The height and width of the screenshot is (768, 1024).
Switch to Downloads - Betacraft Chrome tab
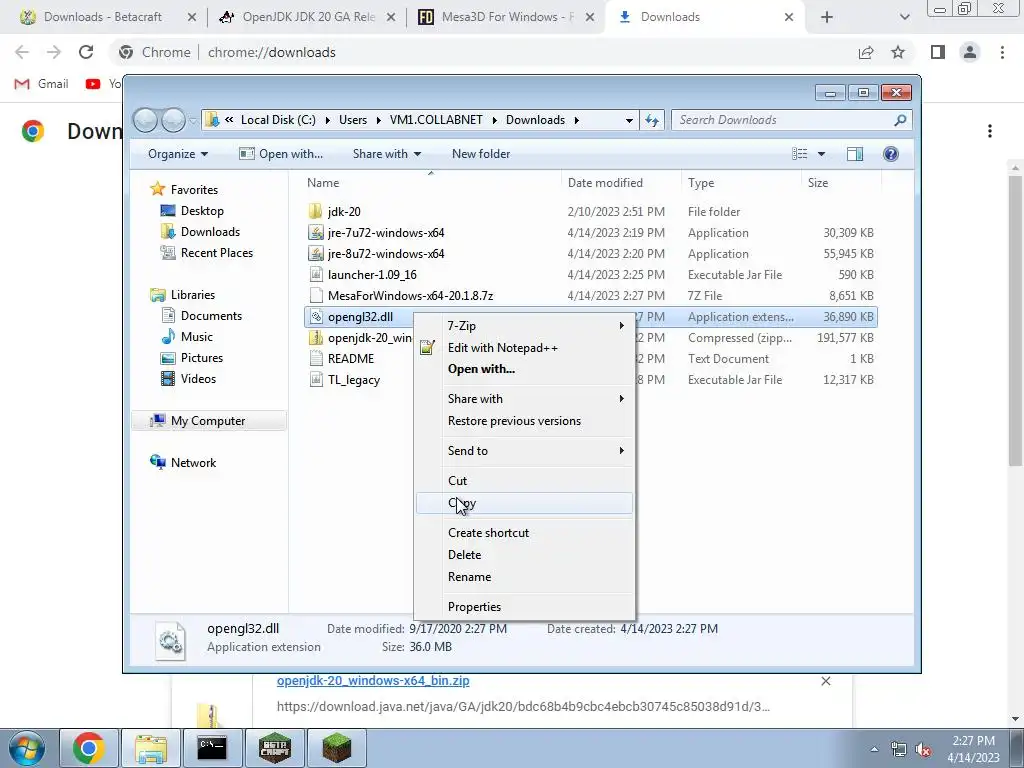coord(102,17)
